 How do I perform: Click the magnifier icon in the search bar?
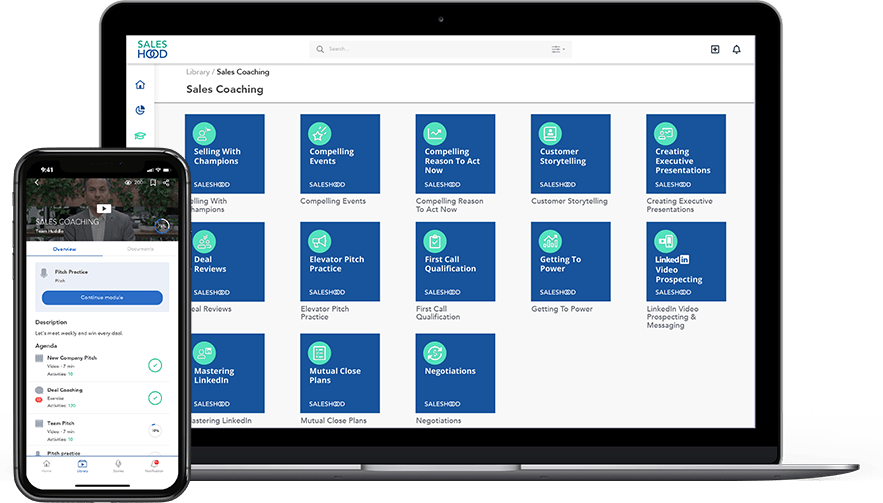pyautogui.click(x=320, y=49)
